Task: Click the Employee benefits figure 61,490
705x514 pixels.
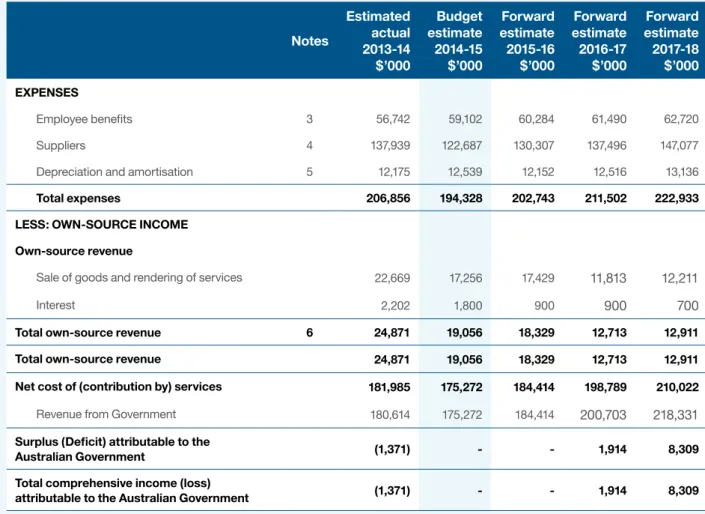Action: tap(609, 119)
